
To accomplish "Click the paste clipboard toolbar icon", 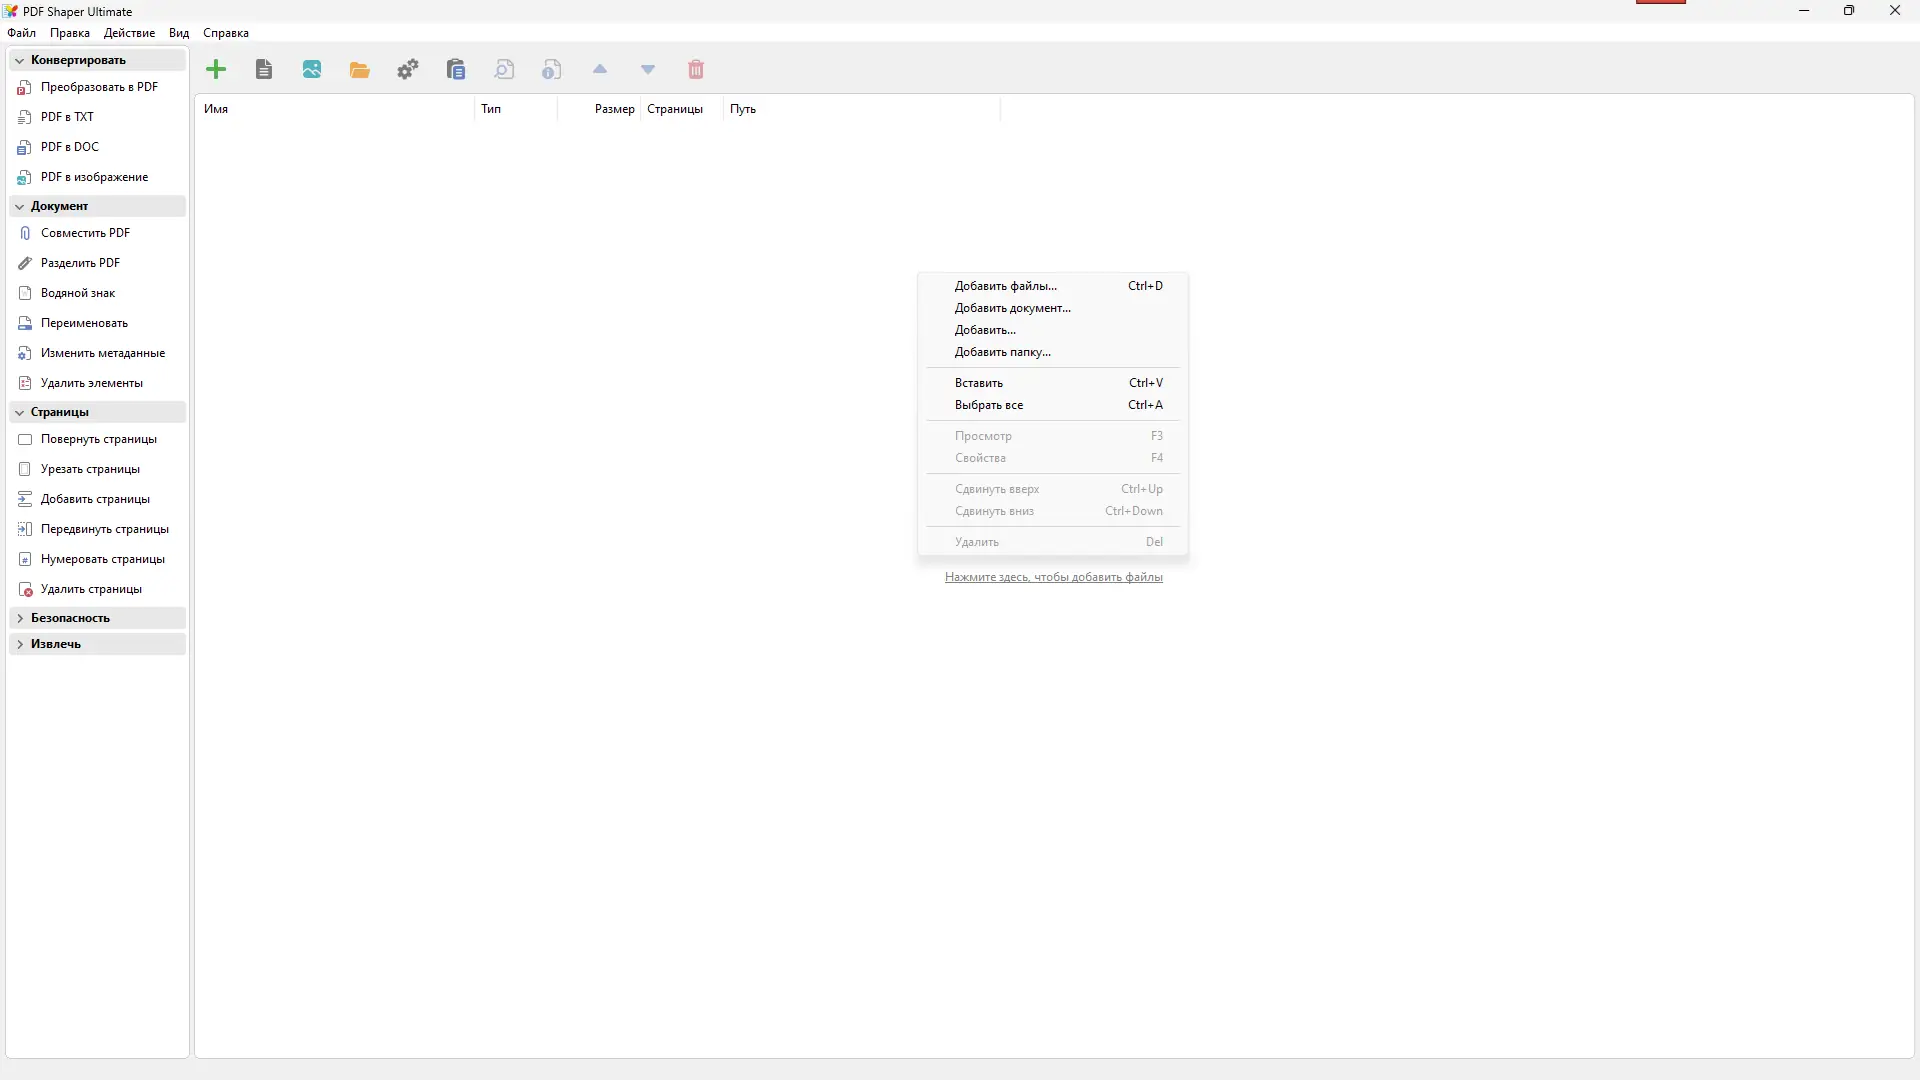I will [x=456, y=70].
